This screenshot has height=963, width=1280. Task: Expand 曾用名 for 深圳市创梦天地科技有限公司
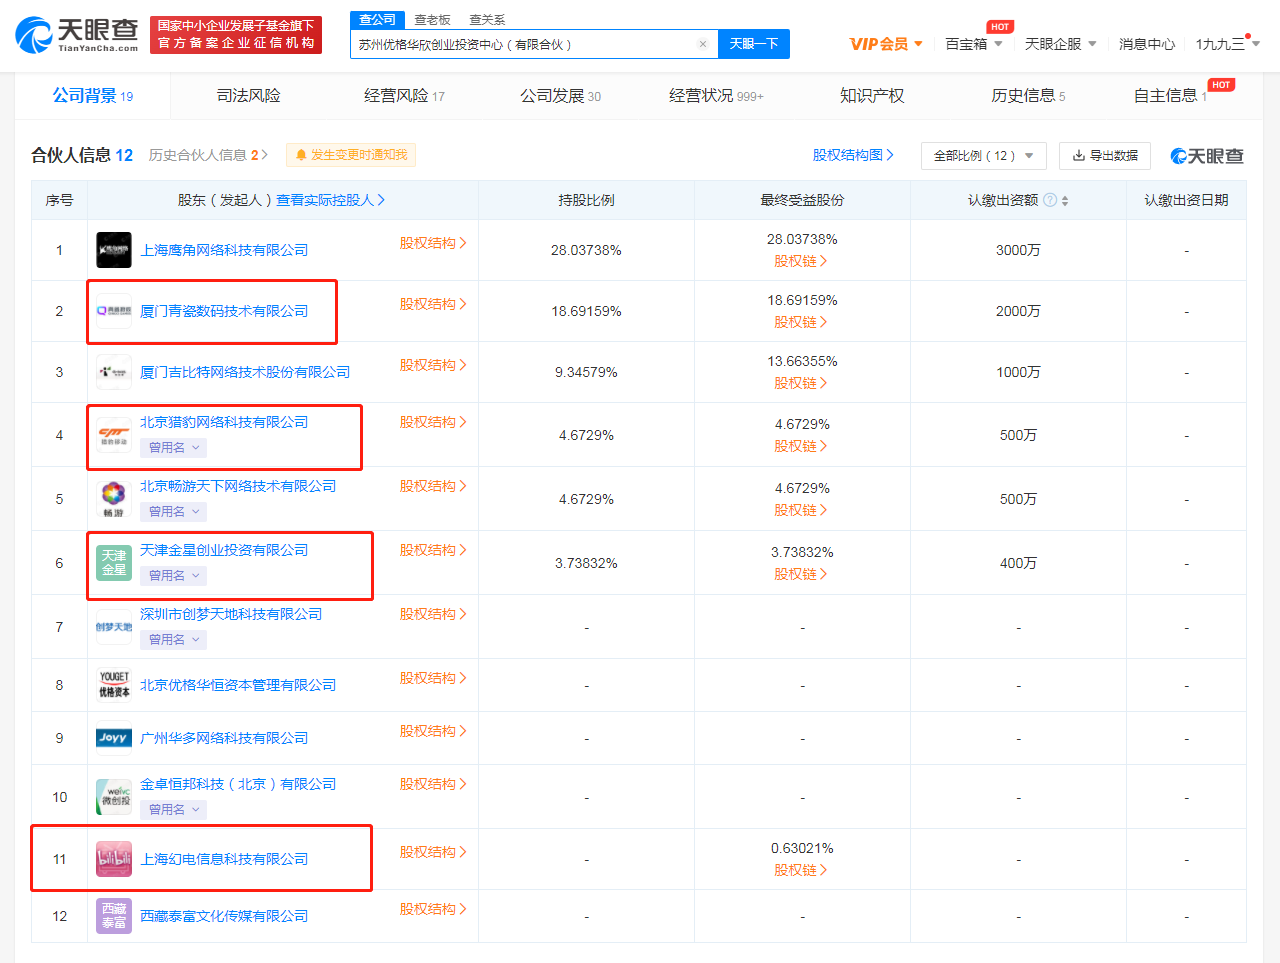click(174, 640)
